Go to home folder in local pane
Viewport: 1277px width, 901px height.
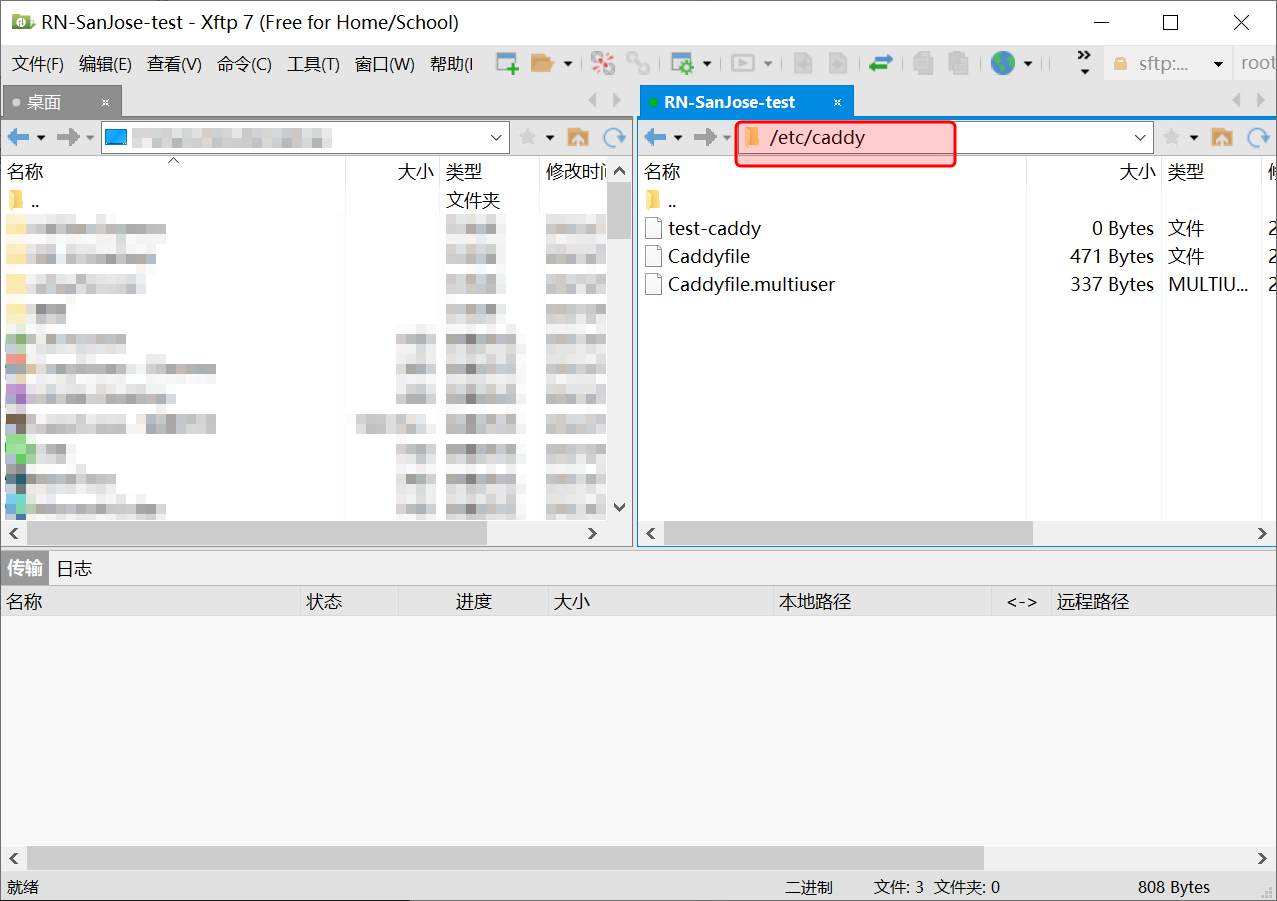pyautogui.click(x=577, y=137)
